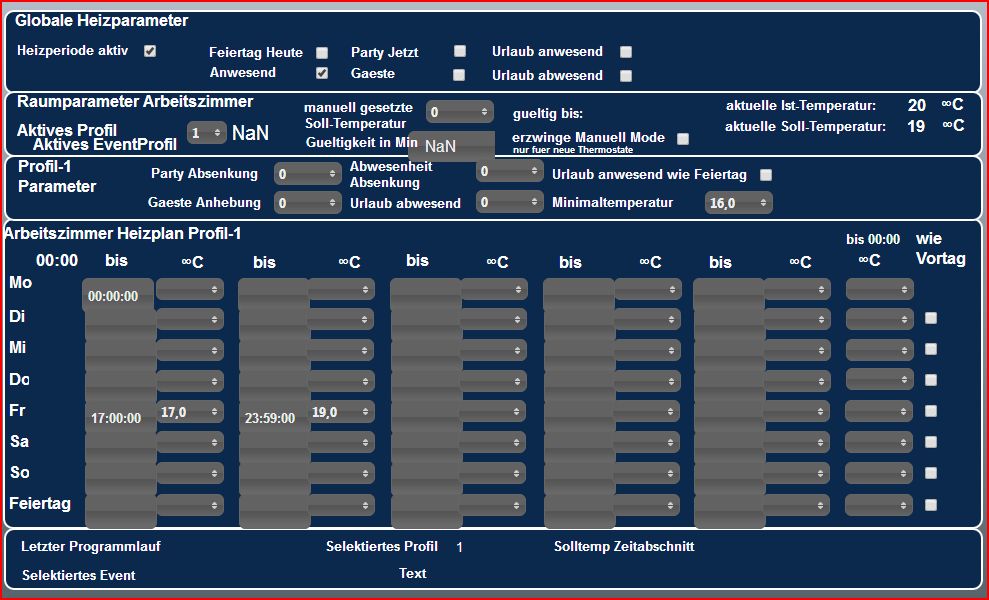Adjust Fr bis 00:00 temperature stepper
This screenshot has height=600, width=989.
pyautogui.click(x=880, y=411)
